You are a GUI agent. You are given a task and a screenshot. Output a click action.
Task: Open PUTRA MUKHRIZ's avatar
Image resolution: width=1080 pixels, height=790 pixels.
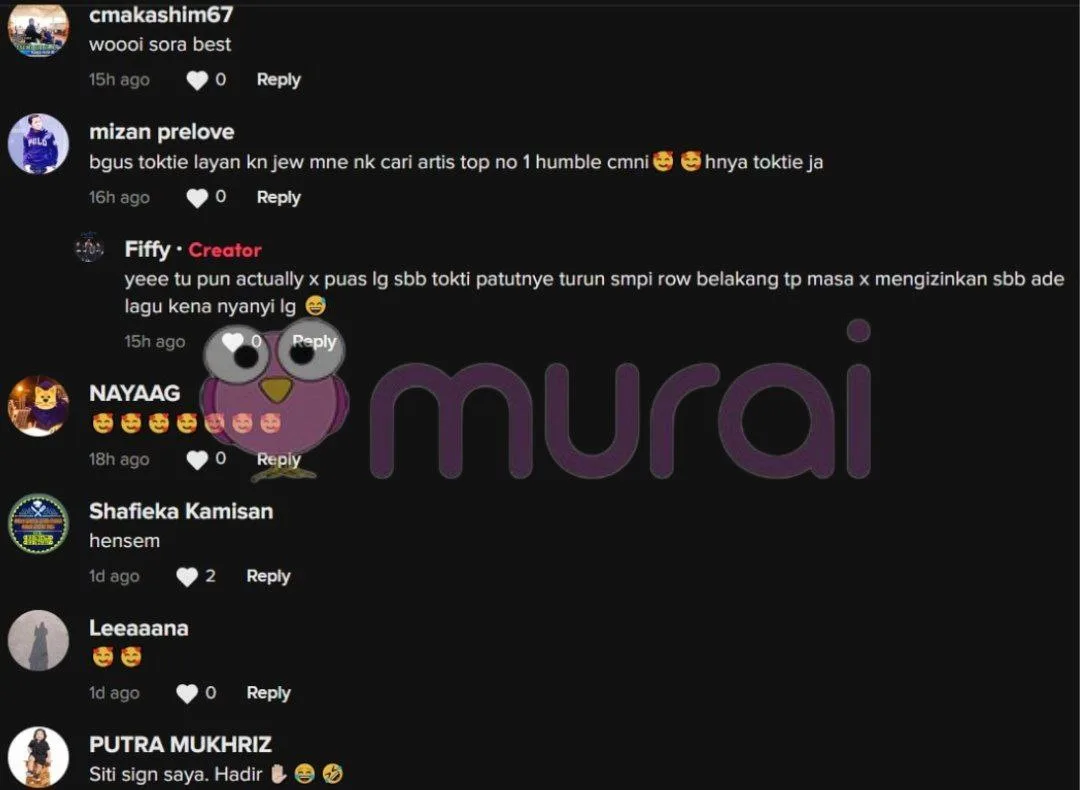[x=38, y=756]
